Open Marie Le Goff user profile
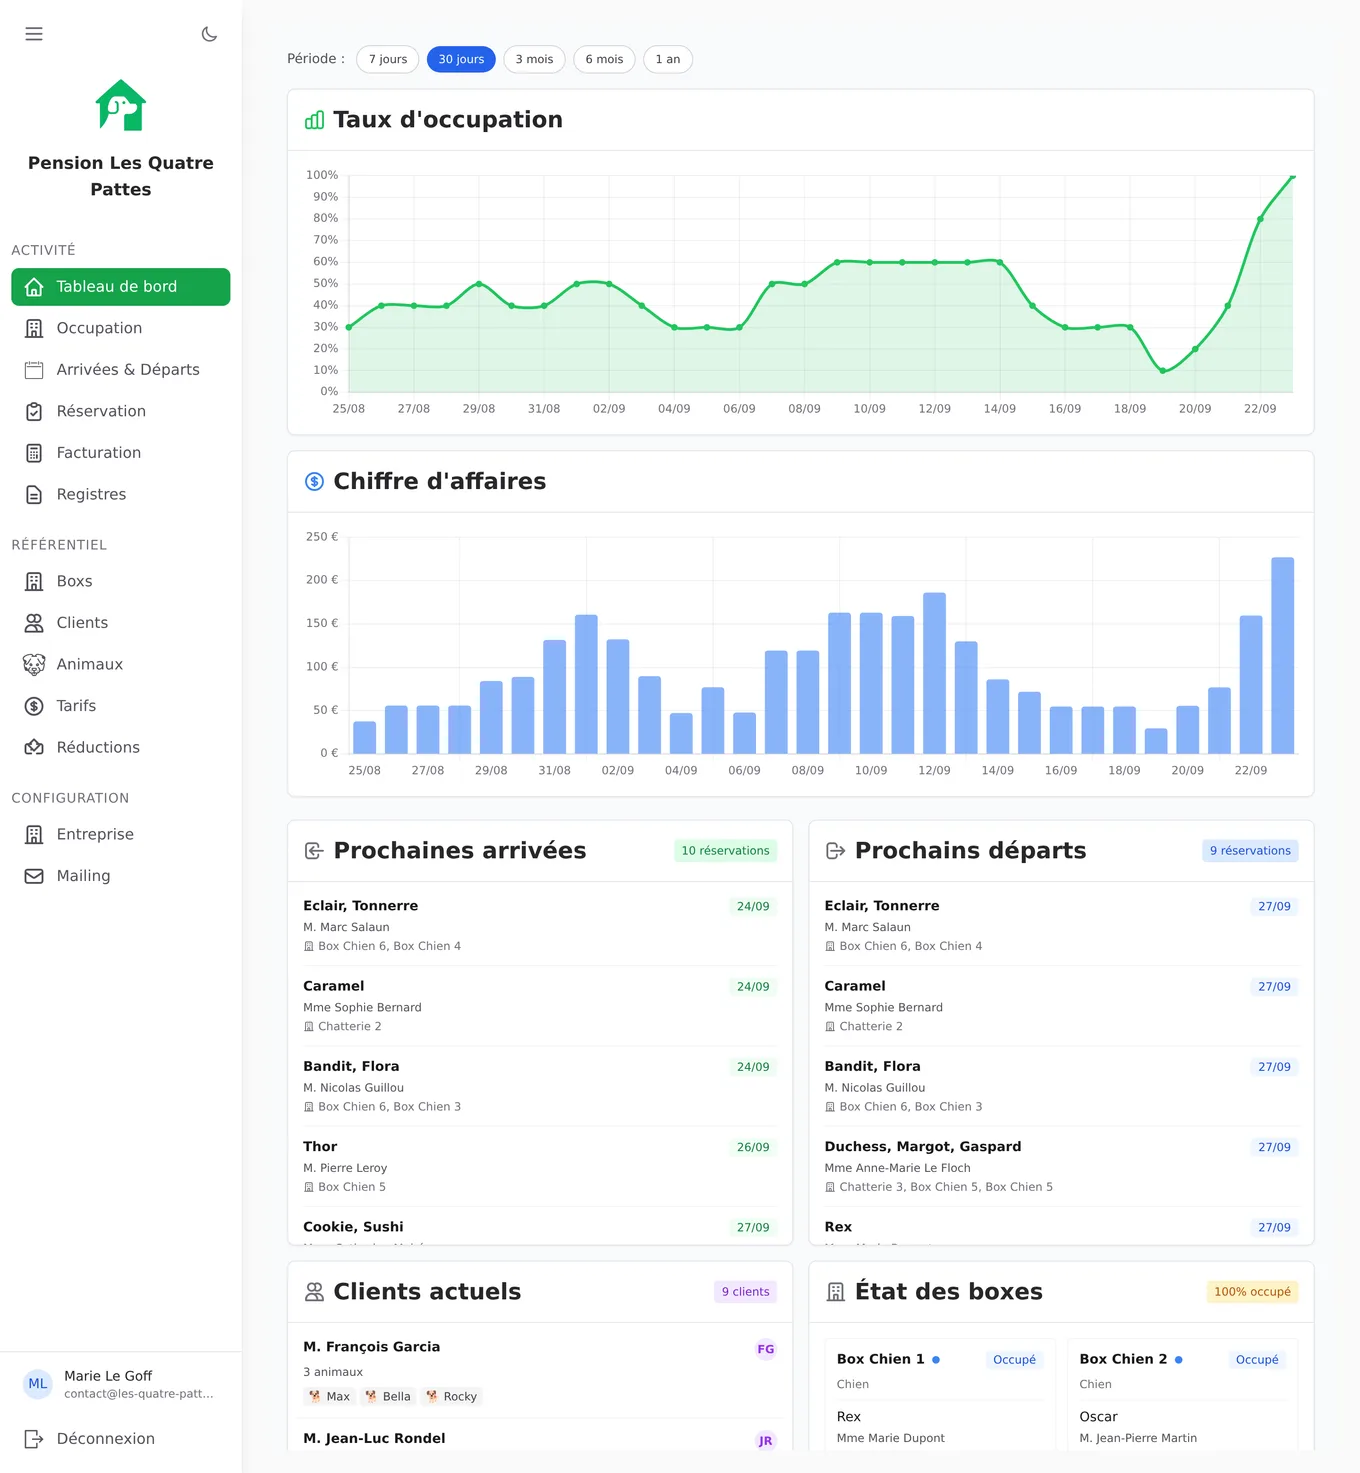 [x=121, y=1384]
